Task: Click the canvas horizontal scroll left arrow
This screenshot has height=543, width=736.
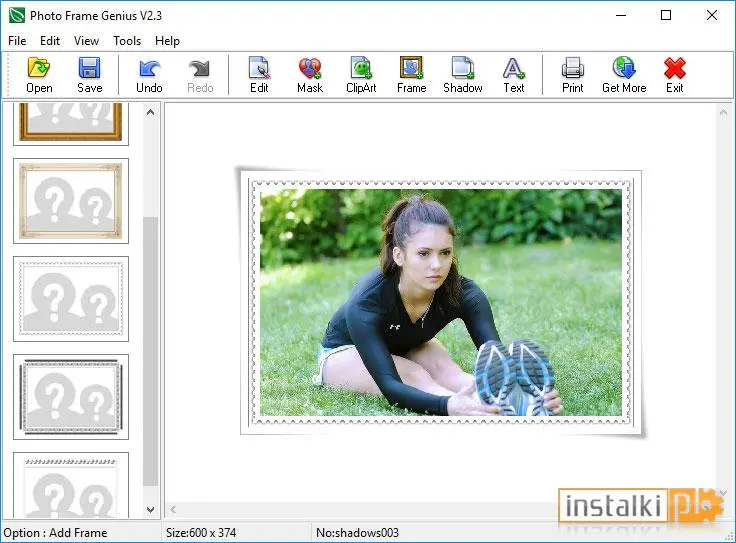Action: [x=173, y=509]
